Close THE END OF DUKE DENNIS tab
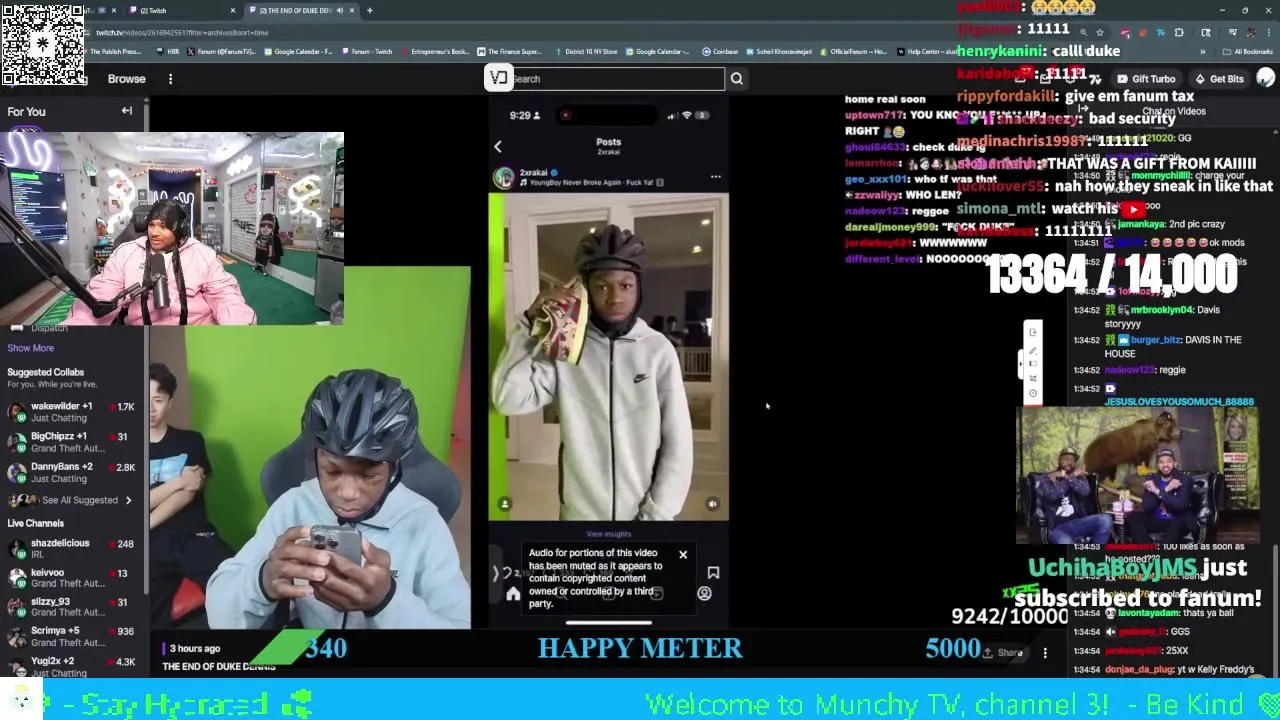Image resolution: width=1280 pixels, height=720 pixels. [351, 10]
